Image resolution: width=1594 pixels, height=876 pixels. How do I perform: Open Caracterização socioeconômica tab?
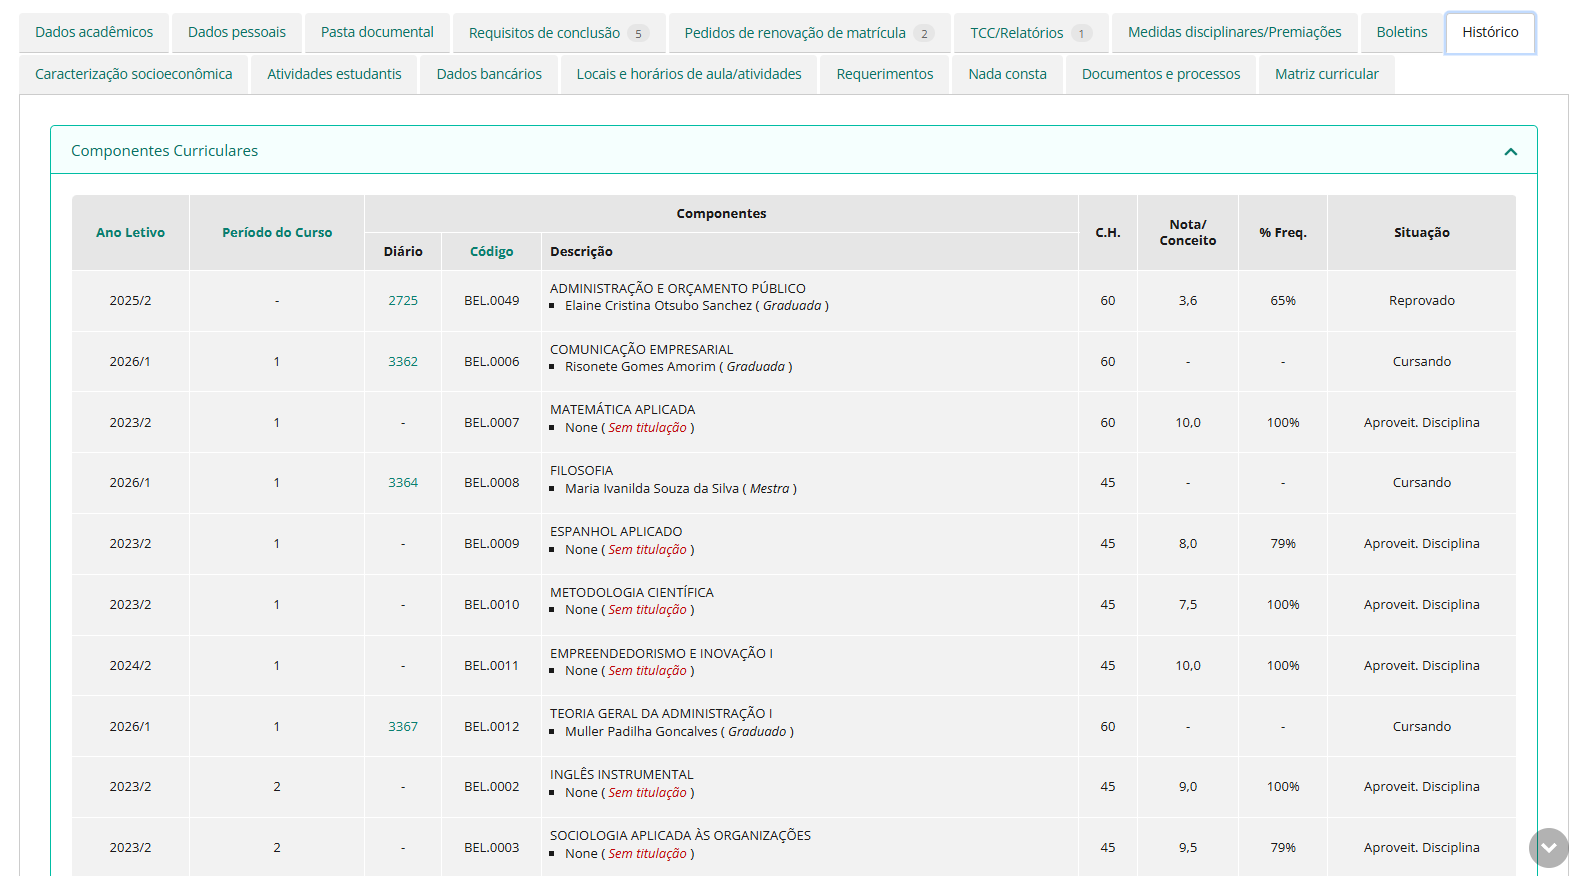[x=133, y=75]
